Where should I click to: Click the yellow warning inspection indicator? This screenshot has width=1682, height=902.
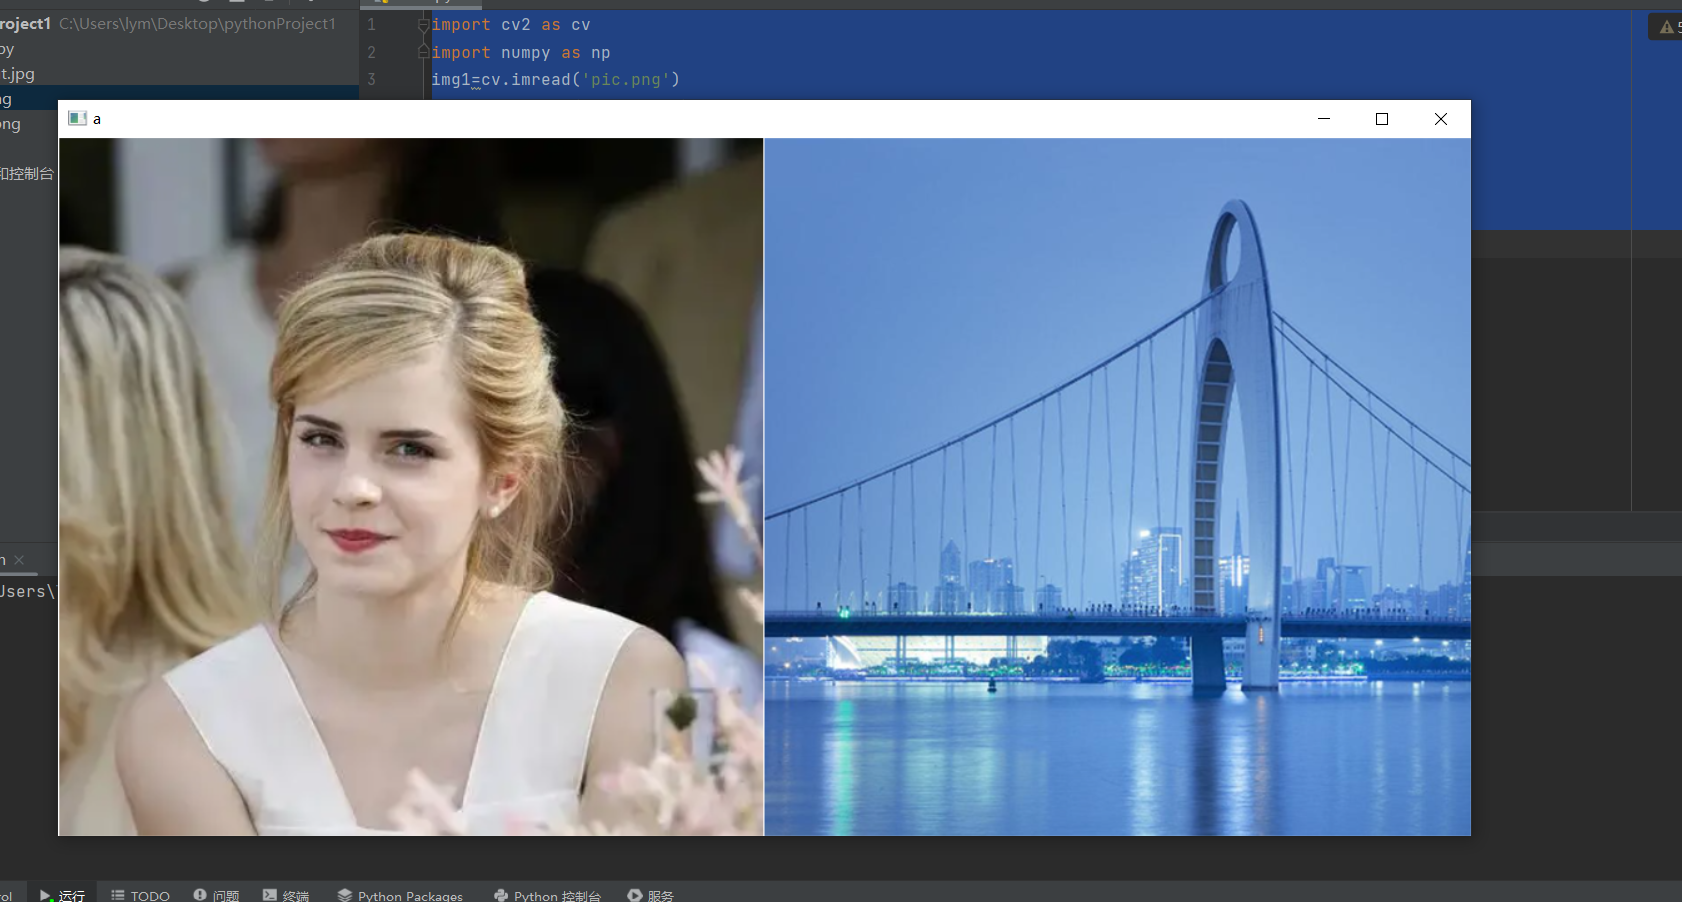pos(1666,27)
